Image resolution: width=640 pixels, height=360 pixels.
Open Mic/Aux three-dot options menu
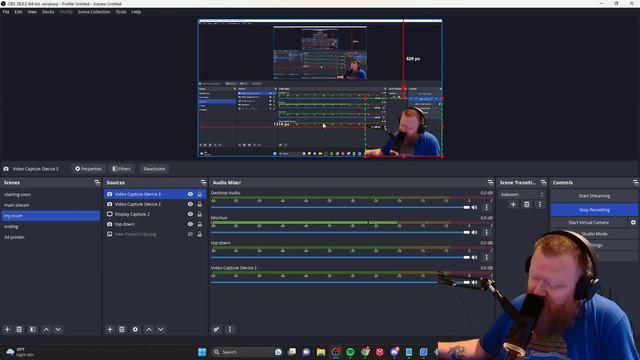point(486,232)
